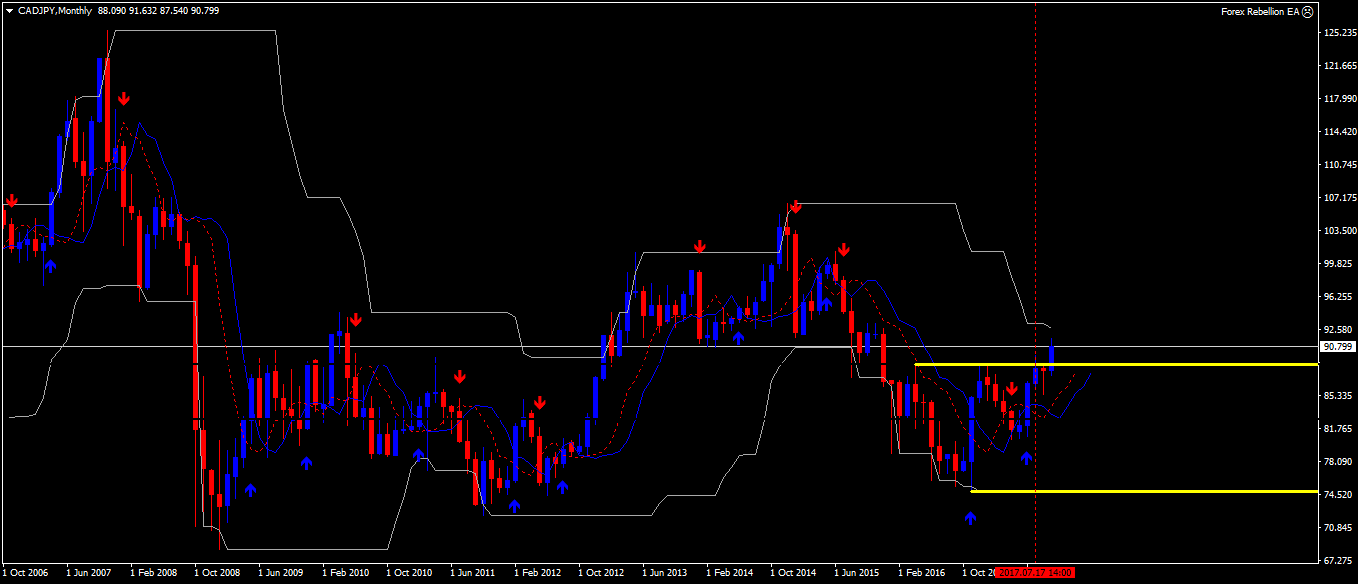This screenshot has width=1358, height=584.
Task: Click the 1 Oct 2010 date label
Action: click(x=409, y=574)
